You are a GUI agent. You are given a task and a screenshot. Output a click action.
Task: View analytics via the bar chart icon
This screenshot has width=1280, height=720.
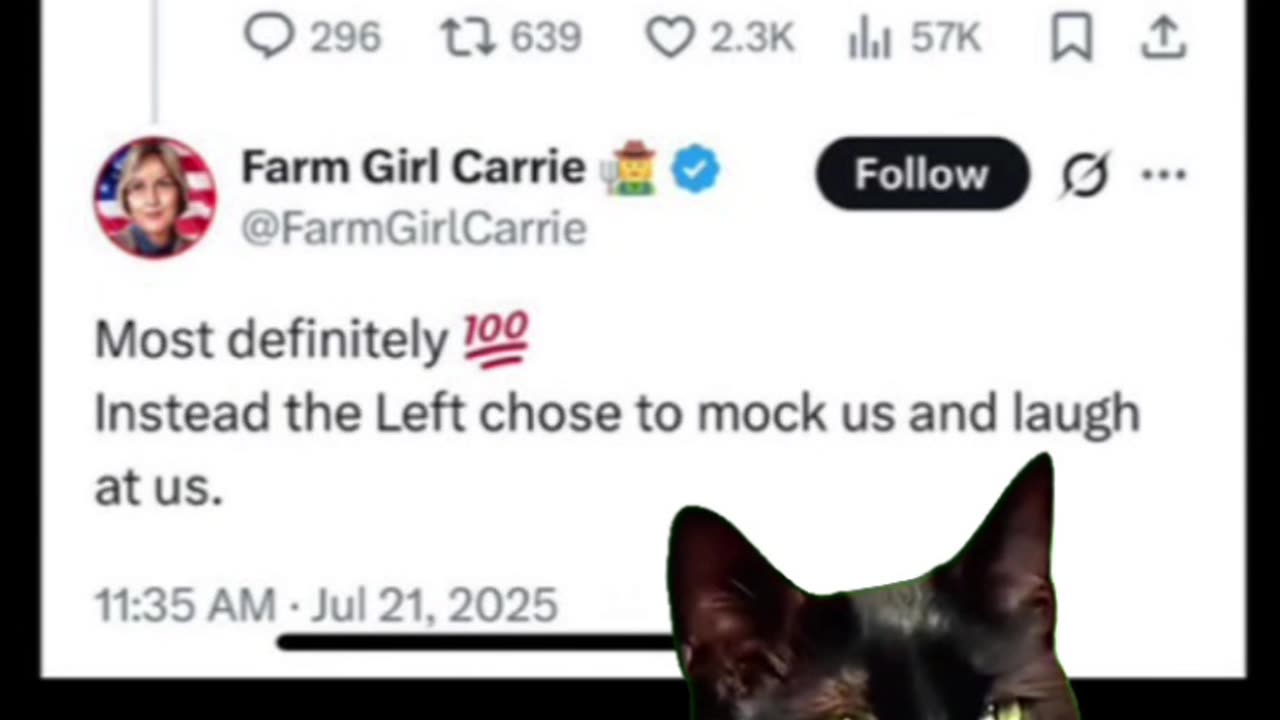coord(869,39)
